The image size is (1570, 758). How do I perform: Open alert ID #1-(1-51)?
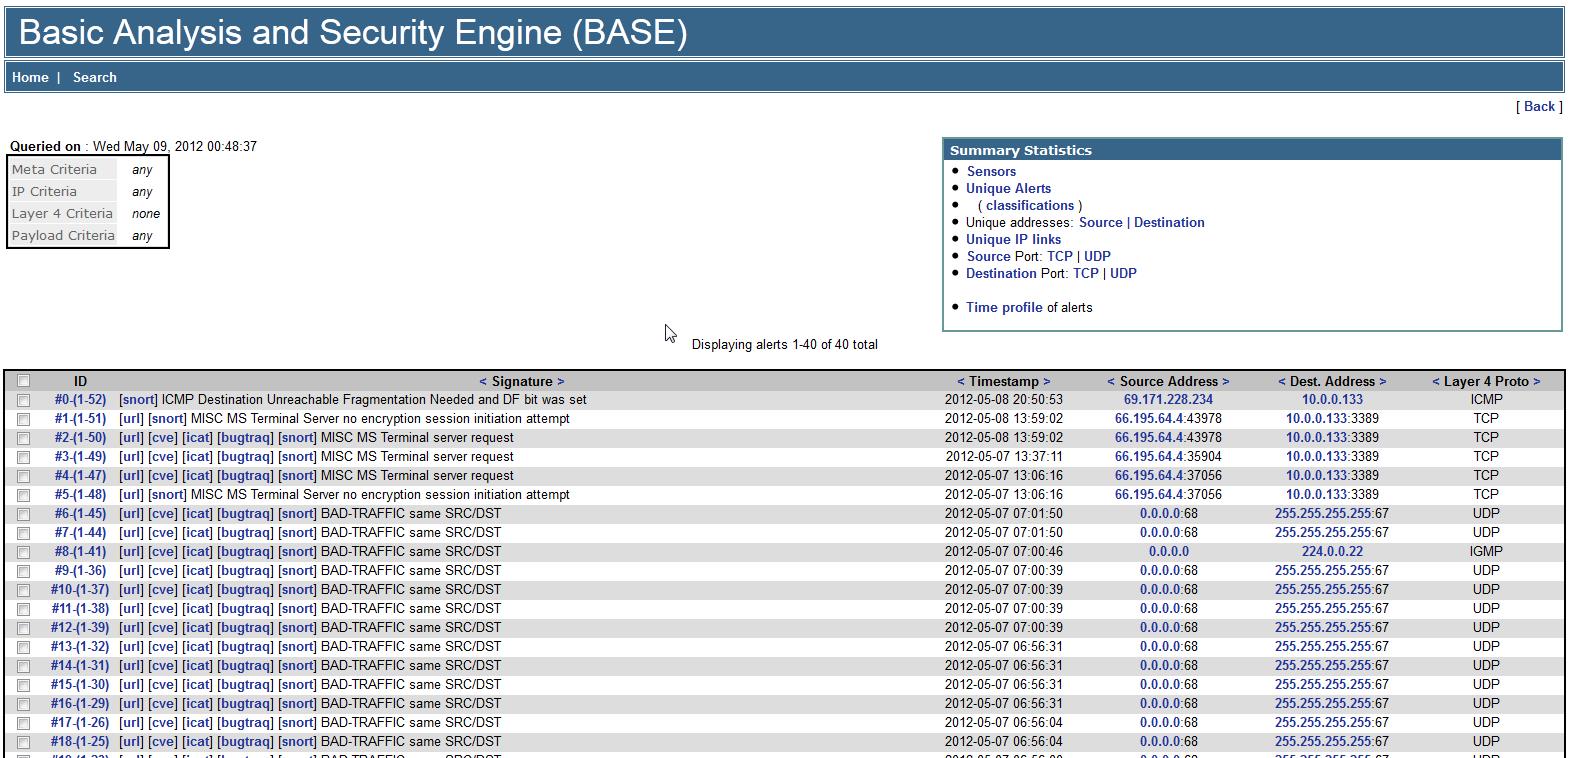coord(80,419)
